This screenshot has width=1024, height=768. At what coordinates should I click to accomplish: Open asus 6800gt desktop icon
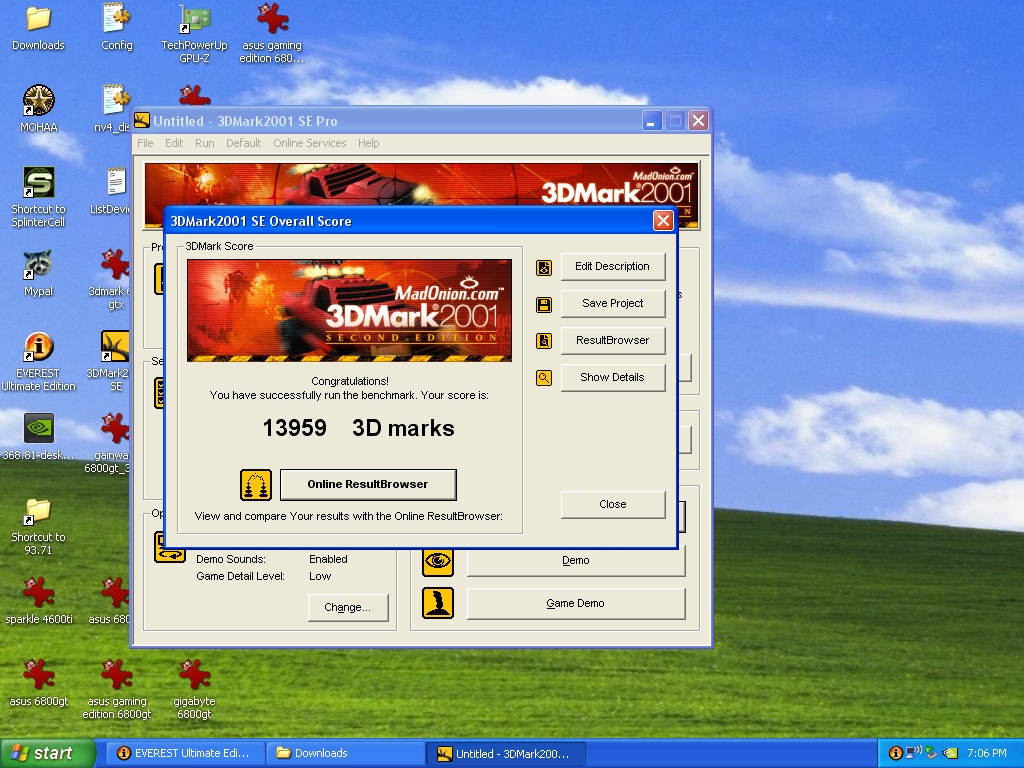(38, 683)
